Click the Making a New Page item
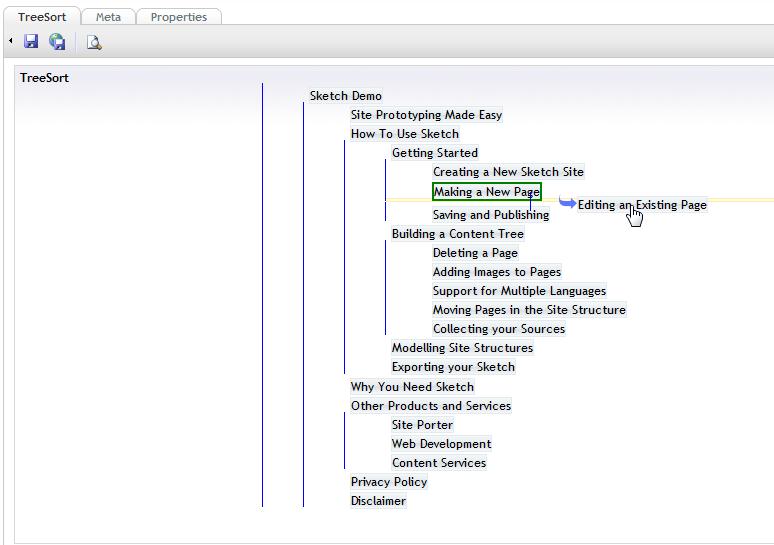The image size is (774, 545). click(x=487, y=192)
